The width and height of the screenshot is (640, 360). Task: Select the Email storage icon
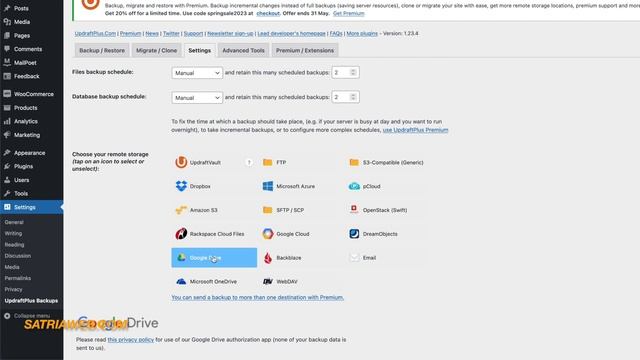[x=354, y=258]
